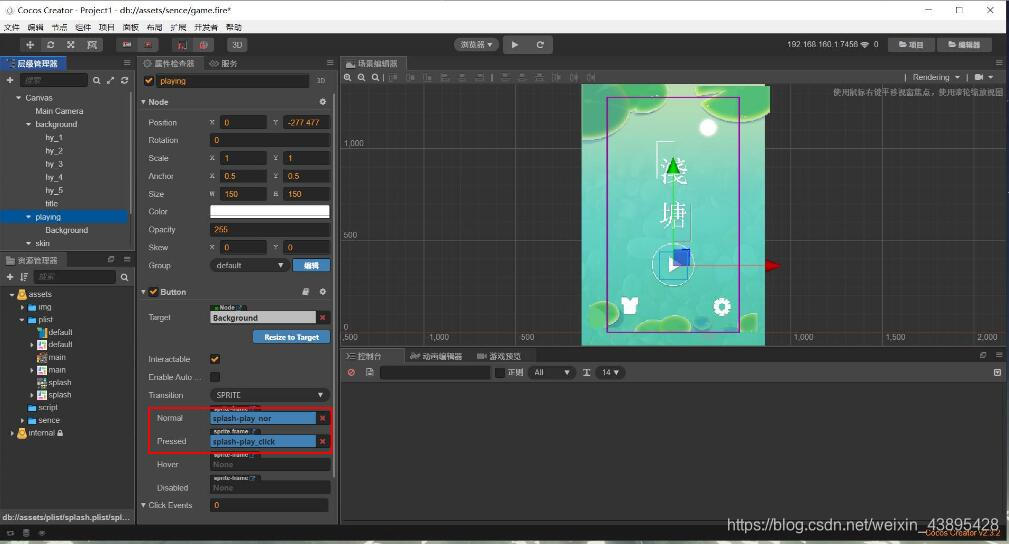1009x544 pixels.
Task: Expand the skin node
Action: click(x=28, y=243)
